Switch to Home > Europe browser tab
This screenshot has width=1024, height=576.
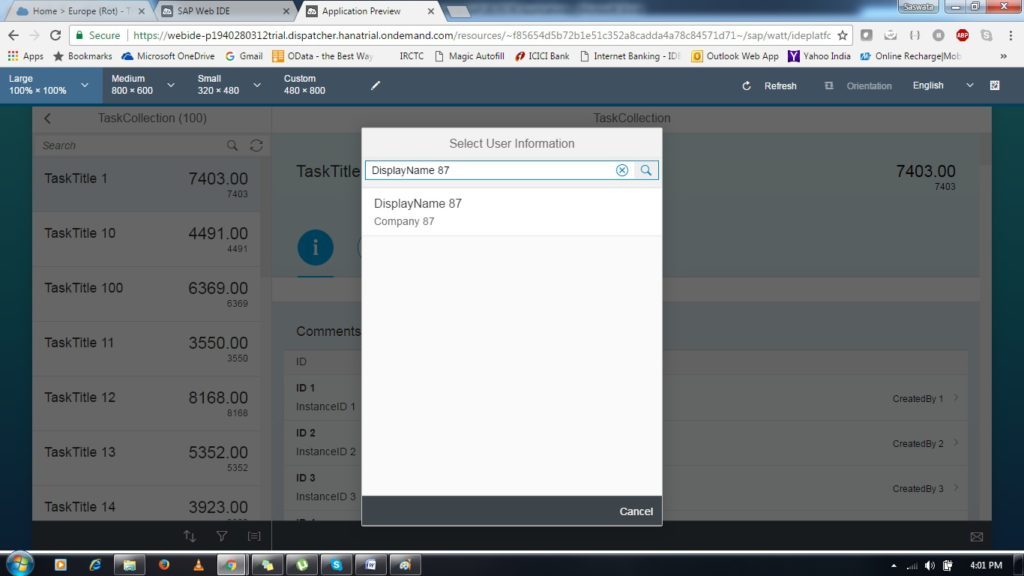tap(80, 11)
